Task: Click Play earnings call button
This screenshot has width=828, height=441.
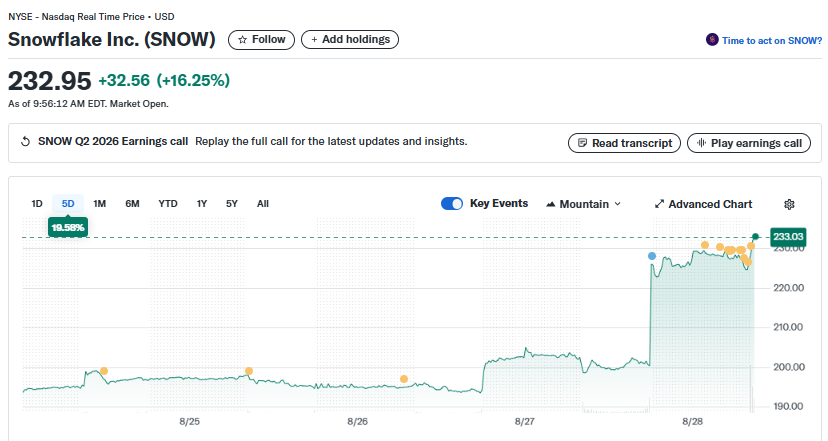Action: pyautogui.click(x=749, y=143)
